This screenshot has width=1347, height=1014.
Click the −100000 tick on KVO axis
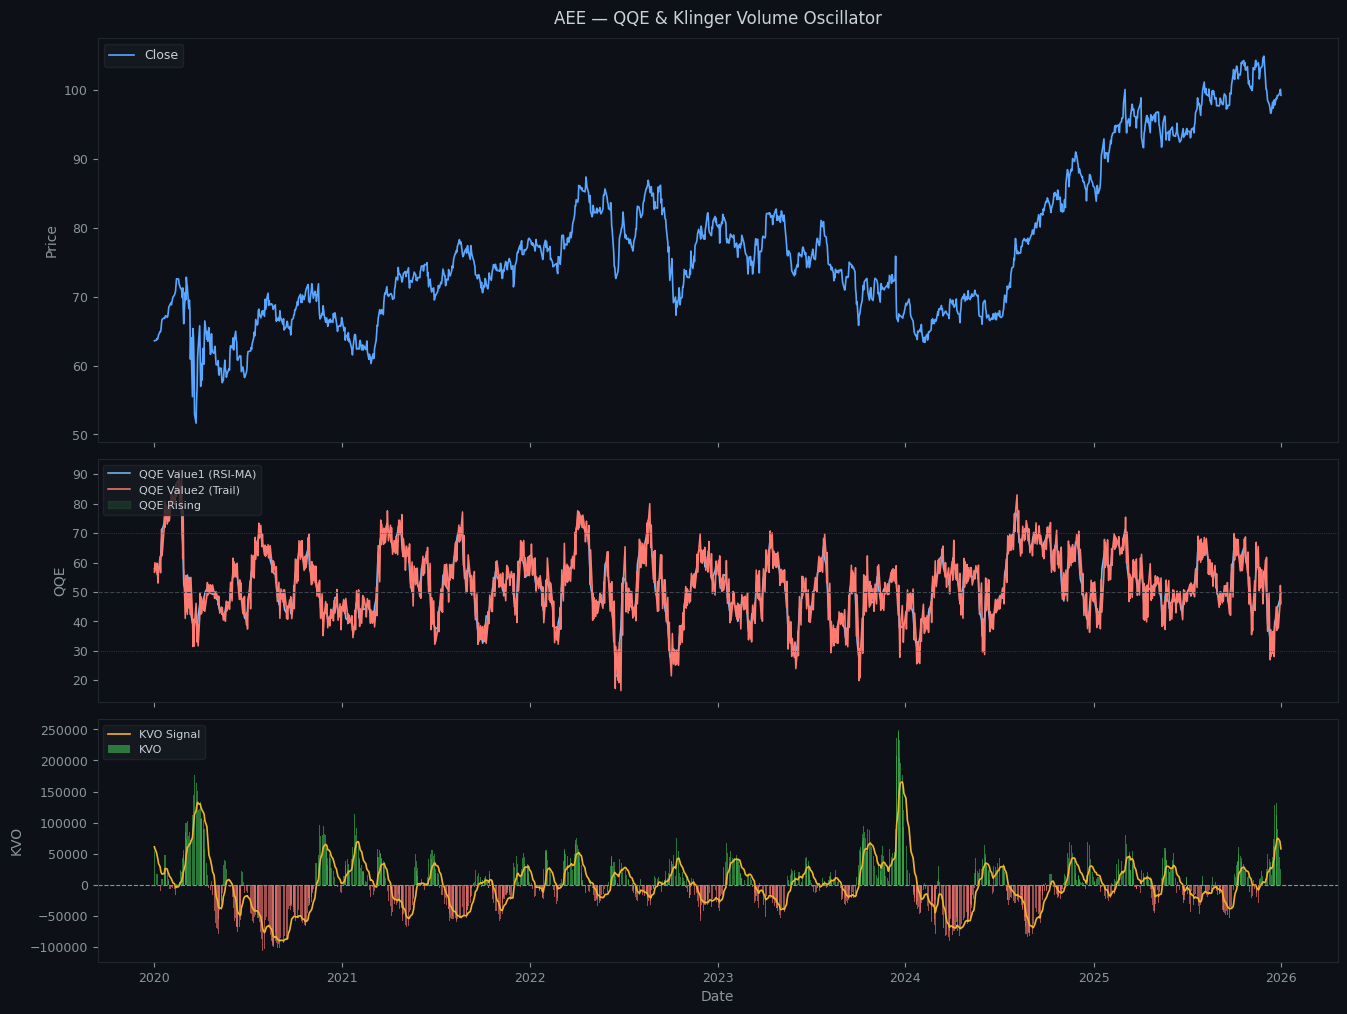61,947
